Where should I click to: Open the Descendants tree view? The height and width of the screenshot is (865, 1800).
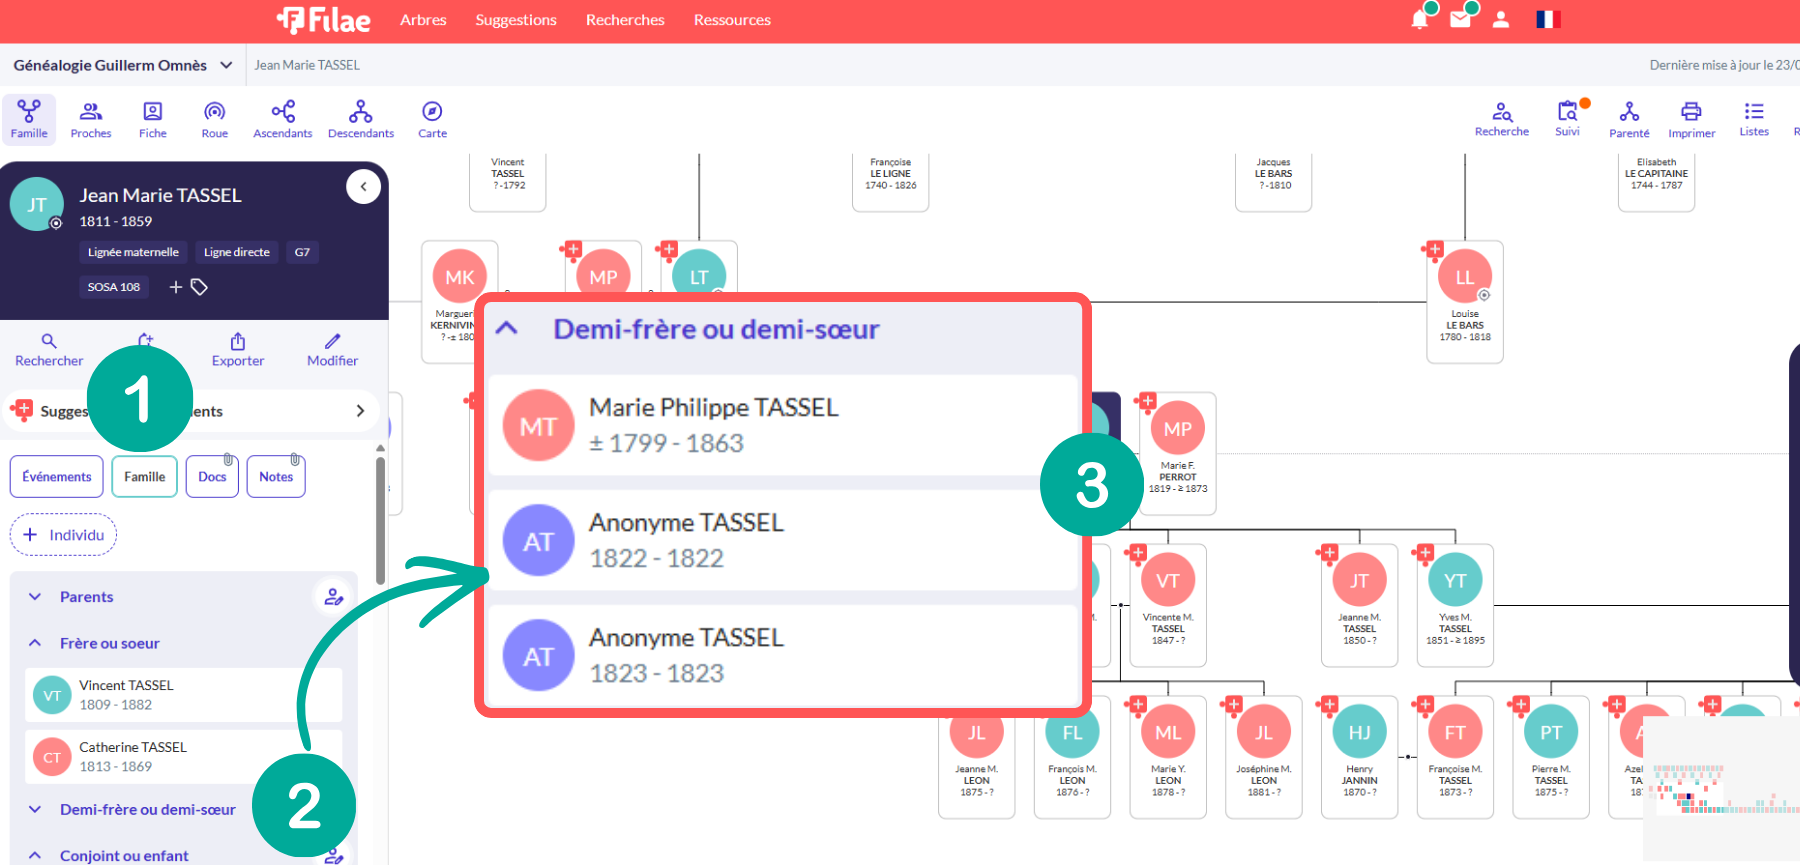click(360, 119)
